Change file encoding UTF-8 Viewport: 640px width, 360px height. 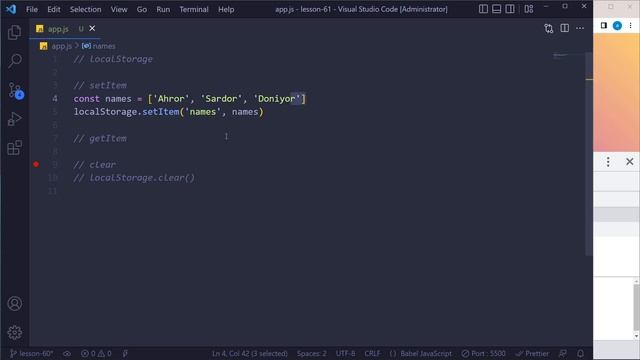(x=345, y=353)
